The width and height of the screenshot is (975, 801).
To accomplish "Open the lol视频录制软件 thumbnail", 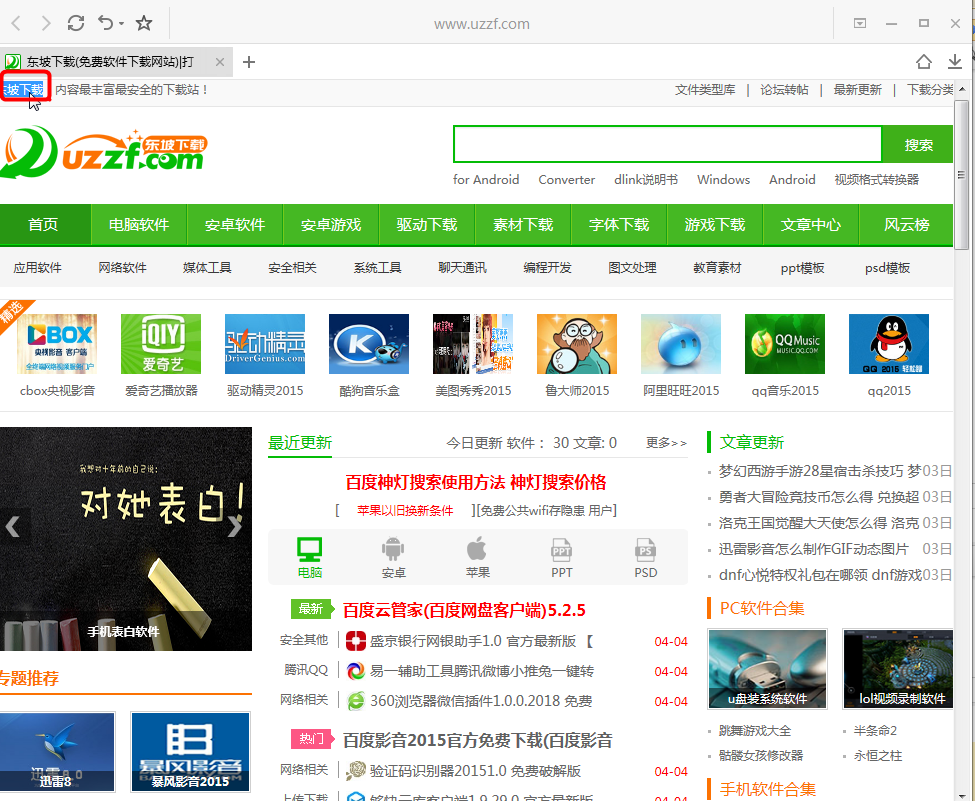I will (898, 669).
